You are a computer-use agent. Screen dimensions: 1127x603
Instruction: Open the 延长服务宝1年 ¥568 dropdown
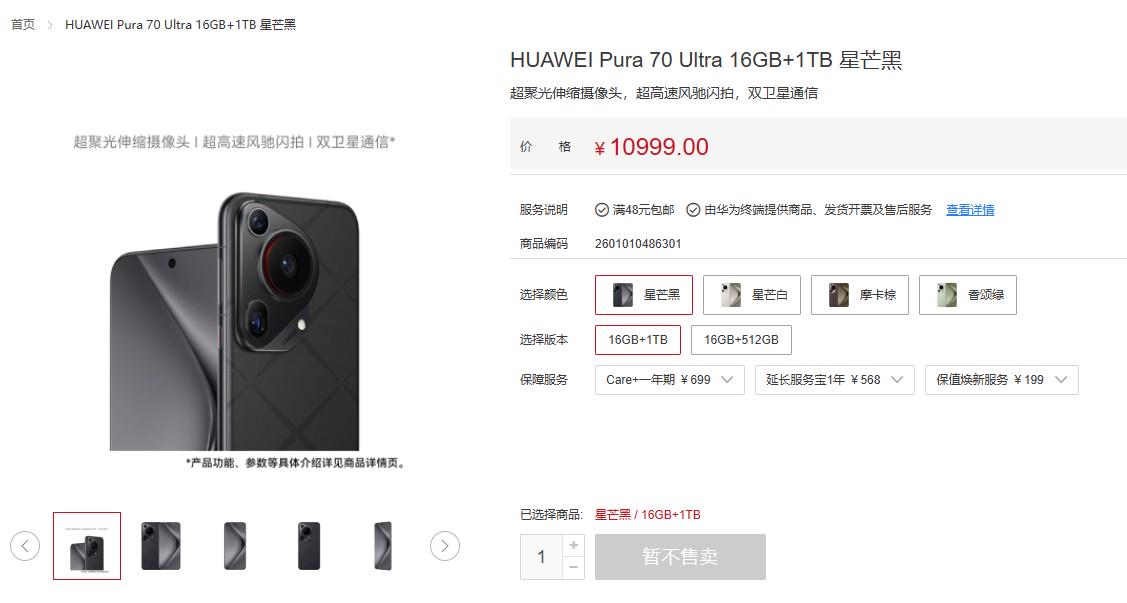(834, 380)
